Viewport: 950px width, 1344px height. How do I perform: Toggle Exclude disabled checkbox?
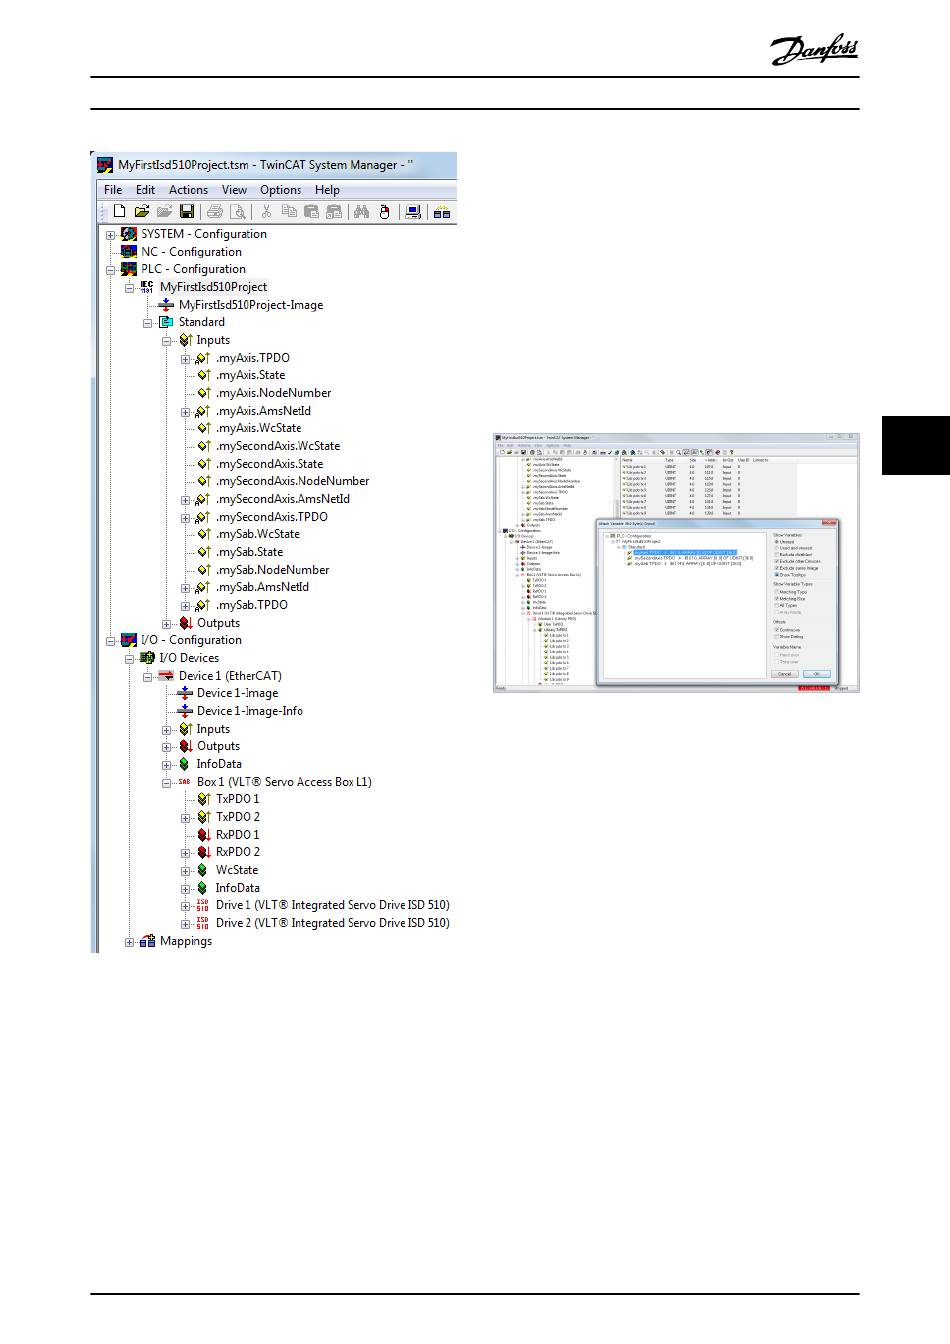pos(778,555)
